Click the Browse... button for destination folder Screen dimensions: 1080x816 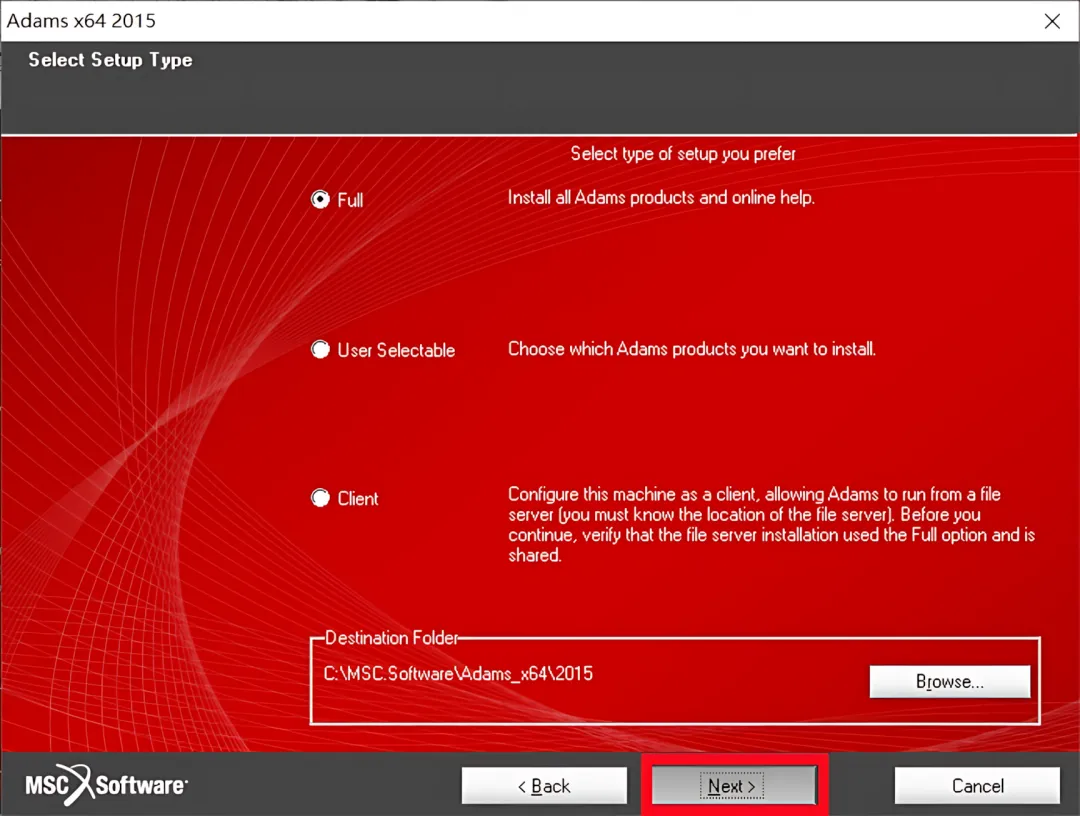point(950,682)
